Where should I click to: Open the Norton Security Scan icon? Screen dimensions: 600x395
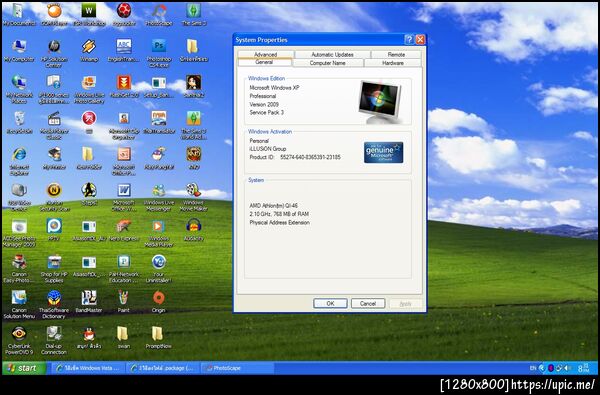point(54,197)
